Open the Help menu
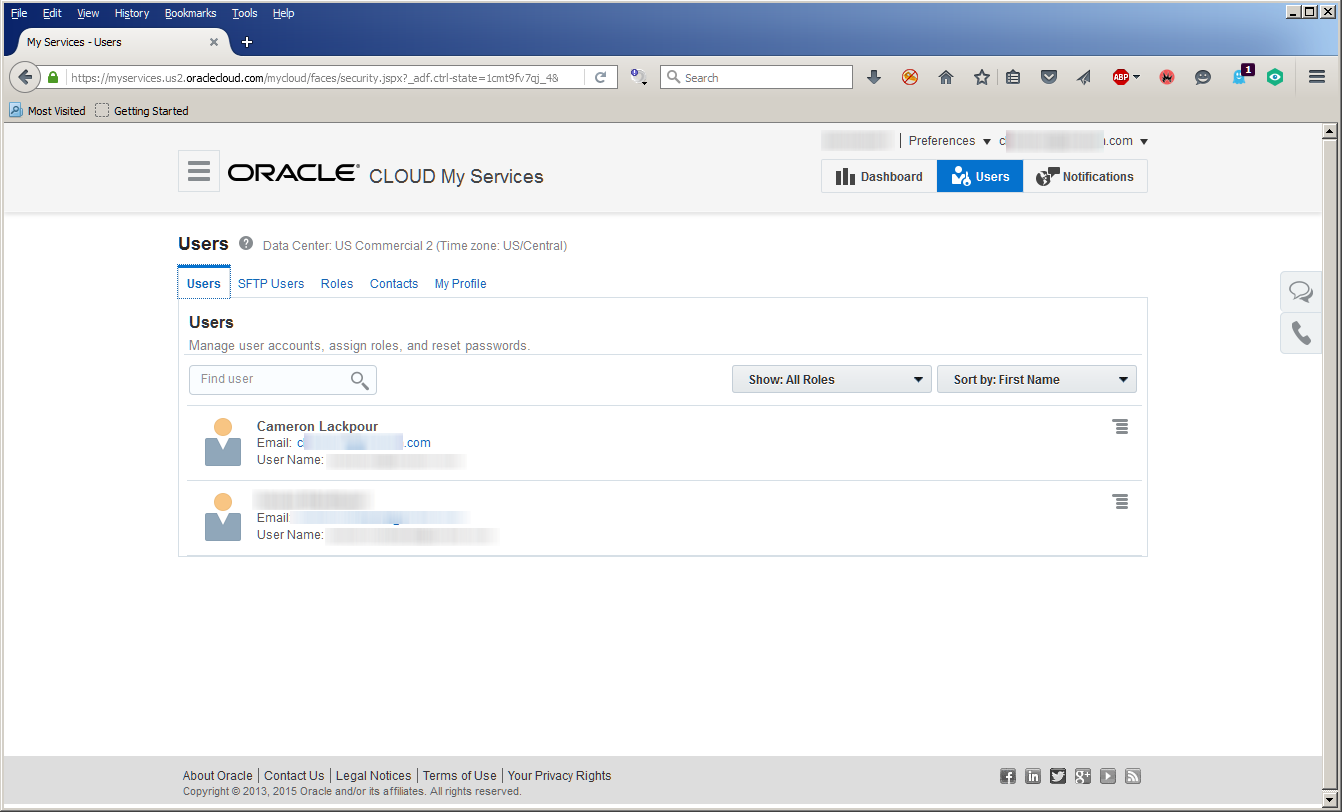Image resolution: width=1342 pixels, height=812 pixels. point(283,13)
